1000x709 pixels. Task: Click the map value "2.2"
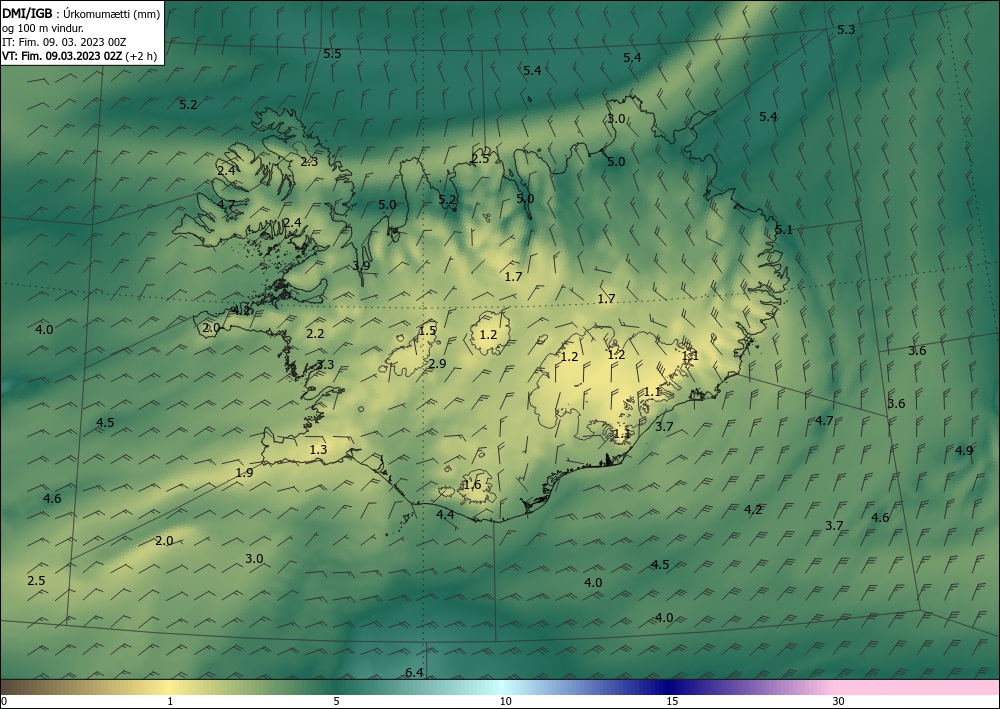click(315, 333)
